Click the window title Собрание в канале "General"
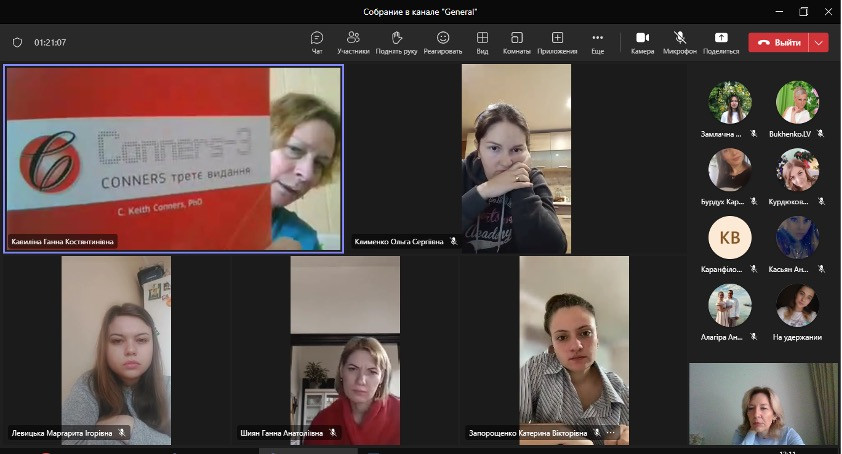842x454 pixels. 420,12
